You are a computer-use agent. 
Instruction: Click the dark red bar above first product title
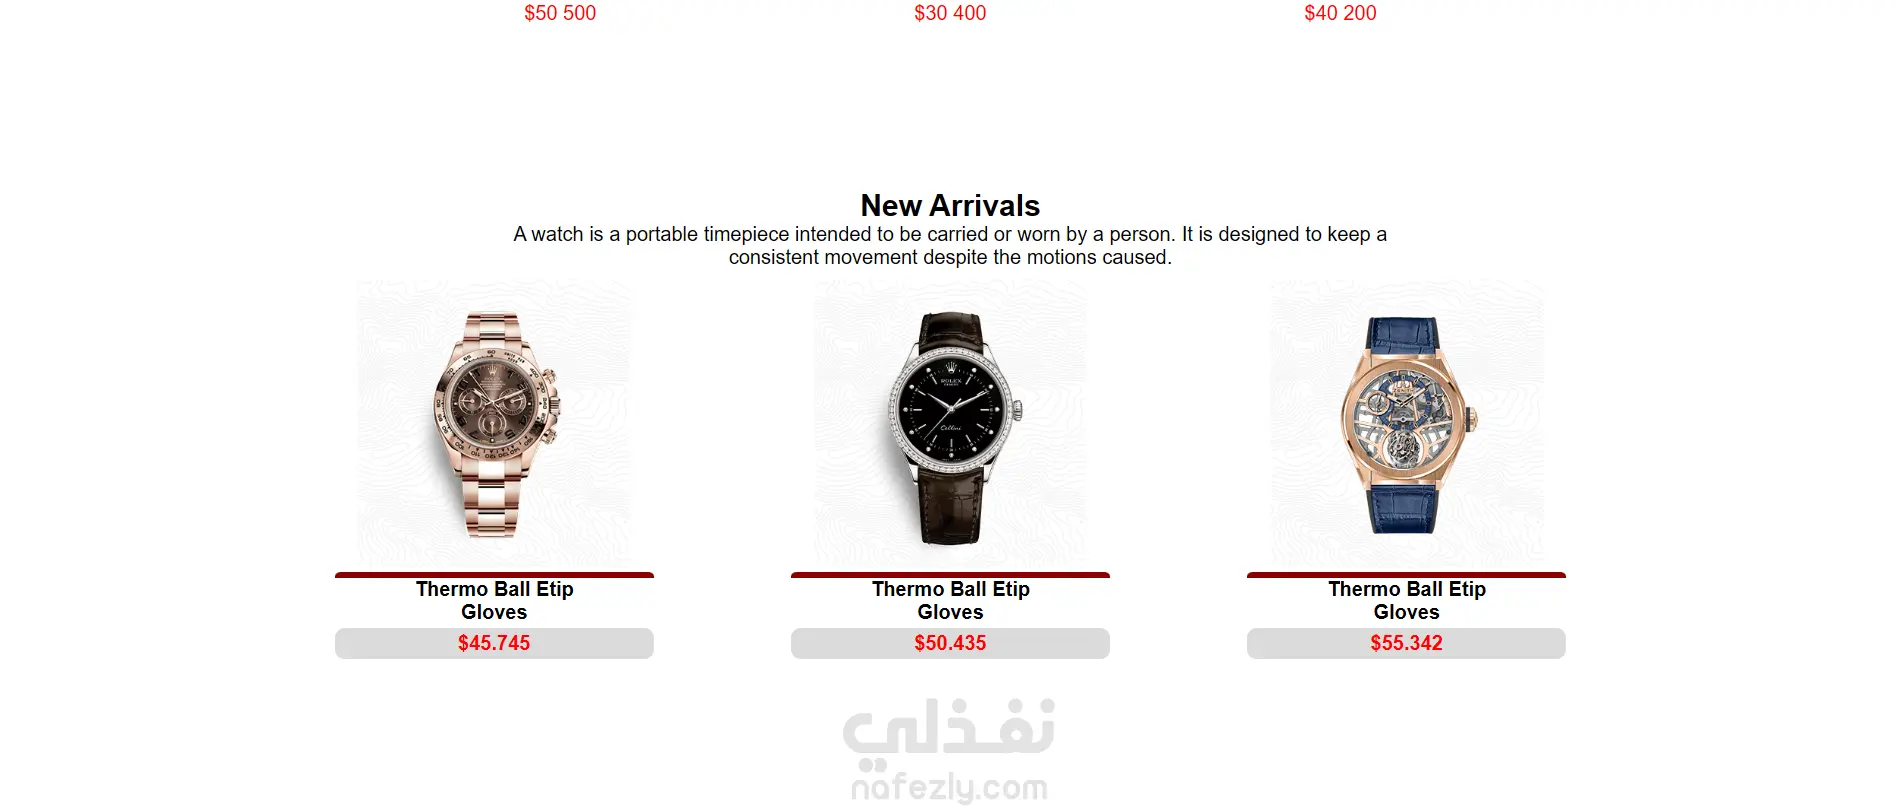(x=494, y=575)
